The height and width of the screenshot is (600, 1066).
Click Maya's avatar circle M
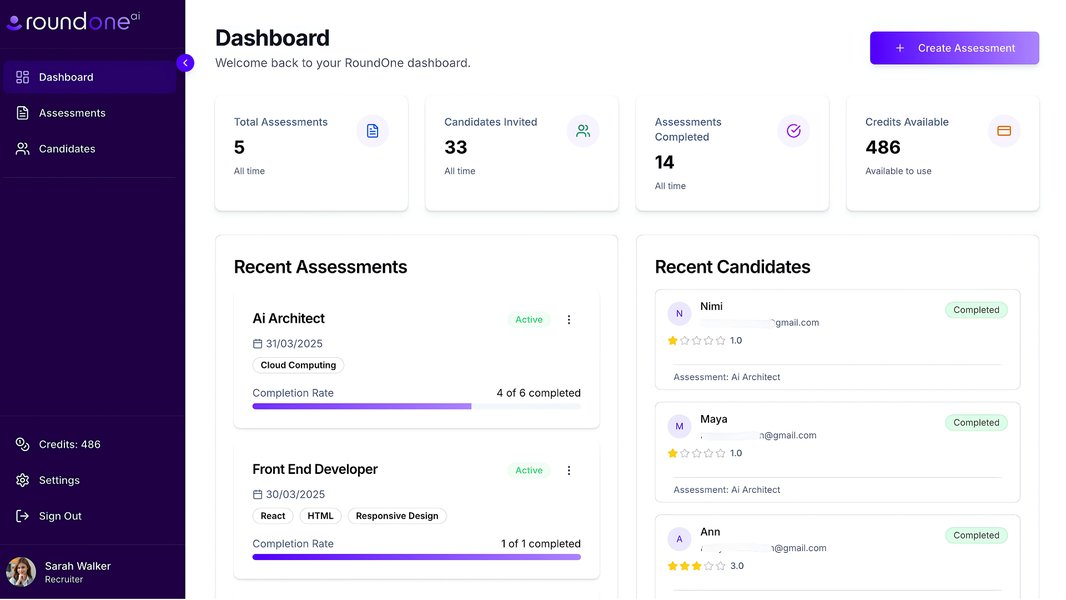tap(679, 427)
